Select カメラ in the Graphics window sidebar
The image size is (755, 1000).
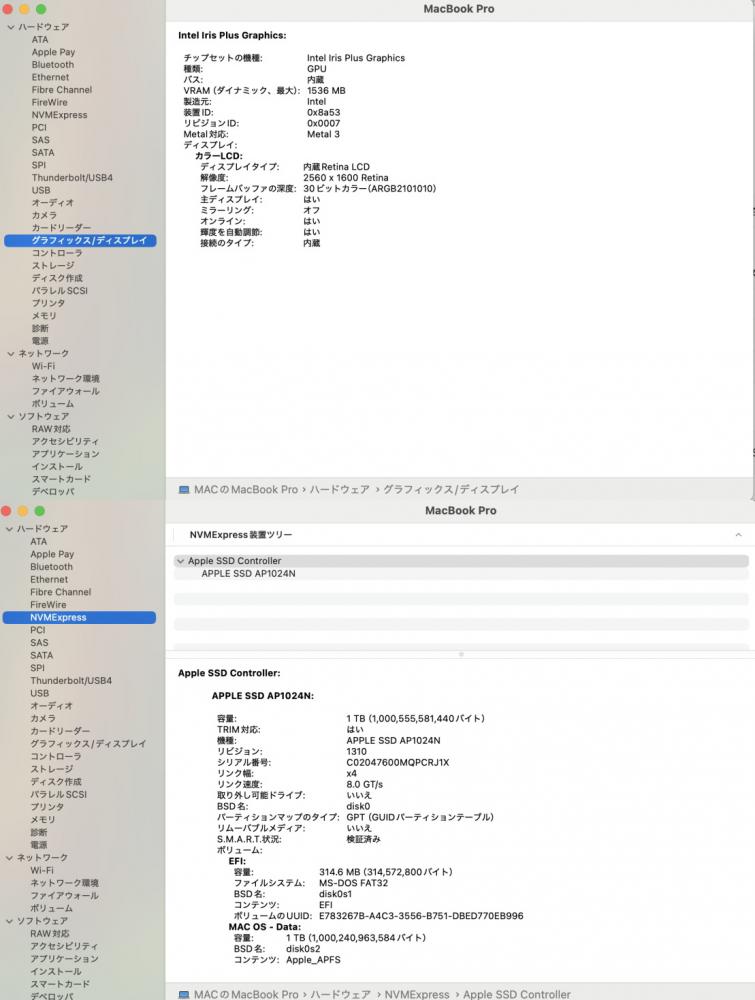click(44, 216)
